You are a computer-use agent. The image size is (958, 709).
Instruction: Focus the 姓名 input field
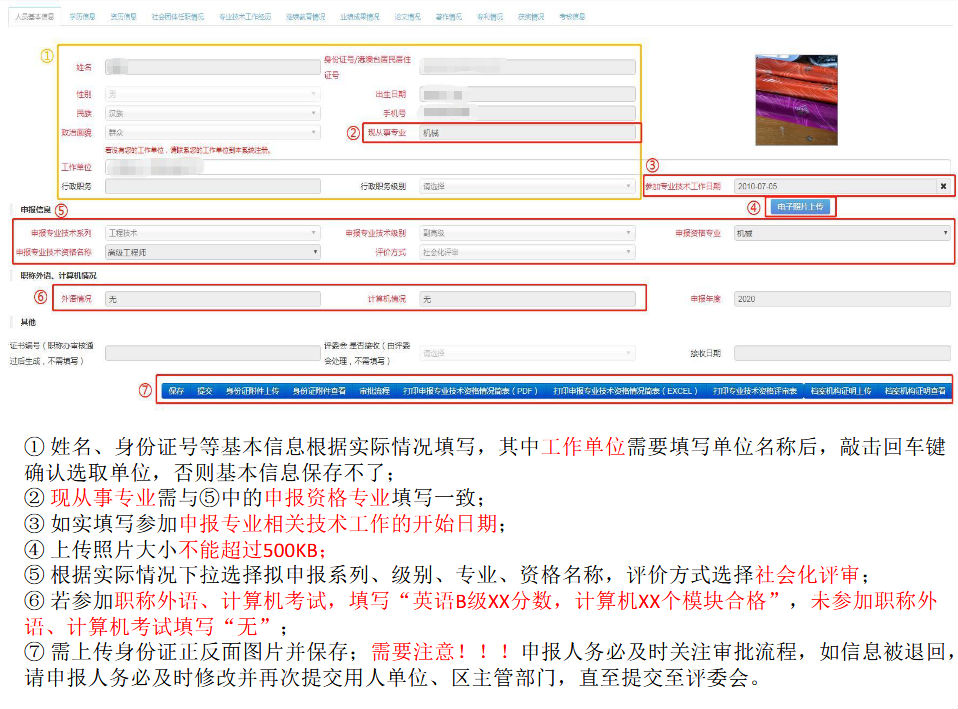213,67
